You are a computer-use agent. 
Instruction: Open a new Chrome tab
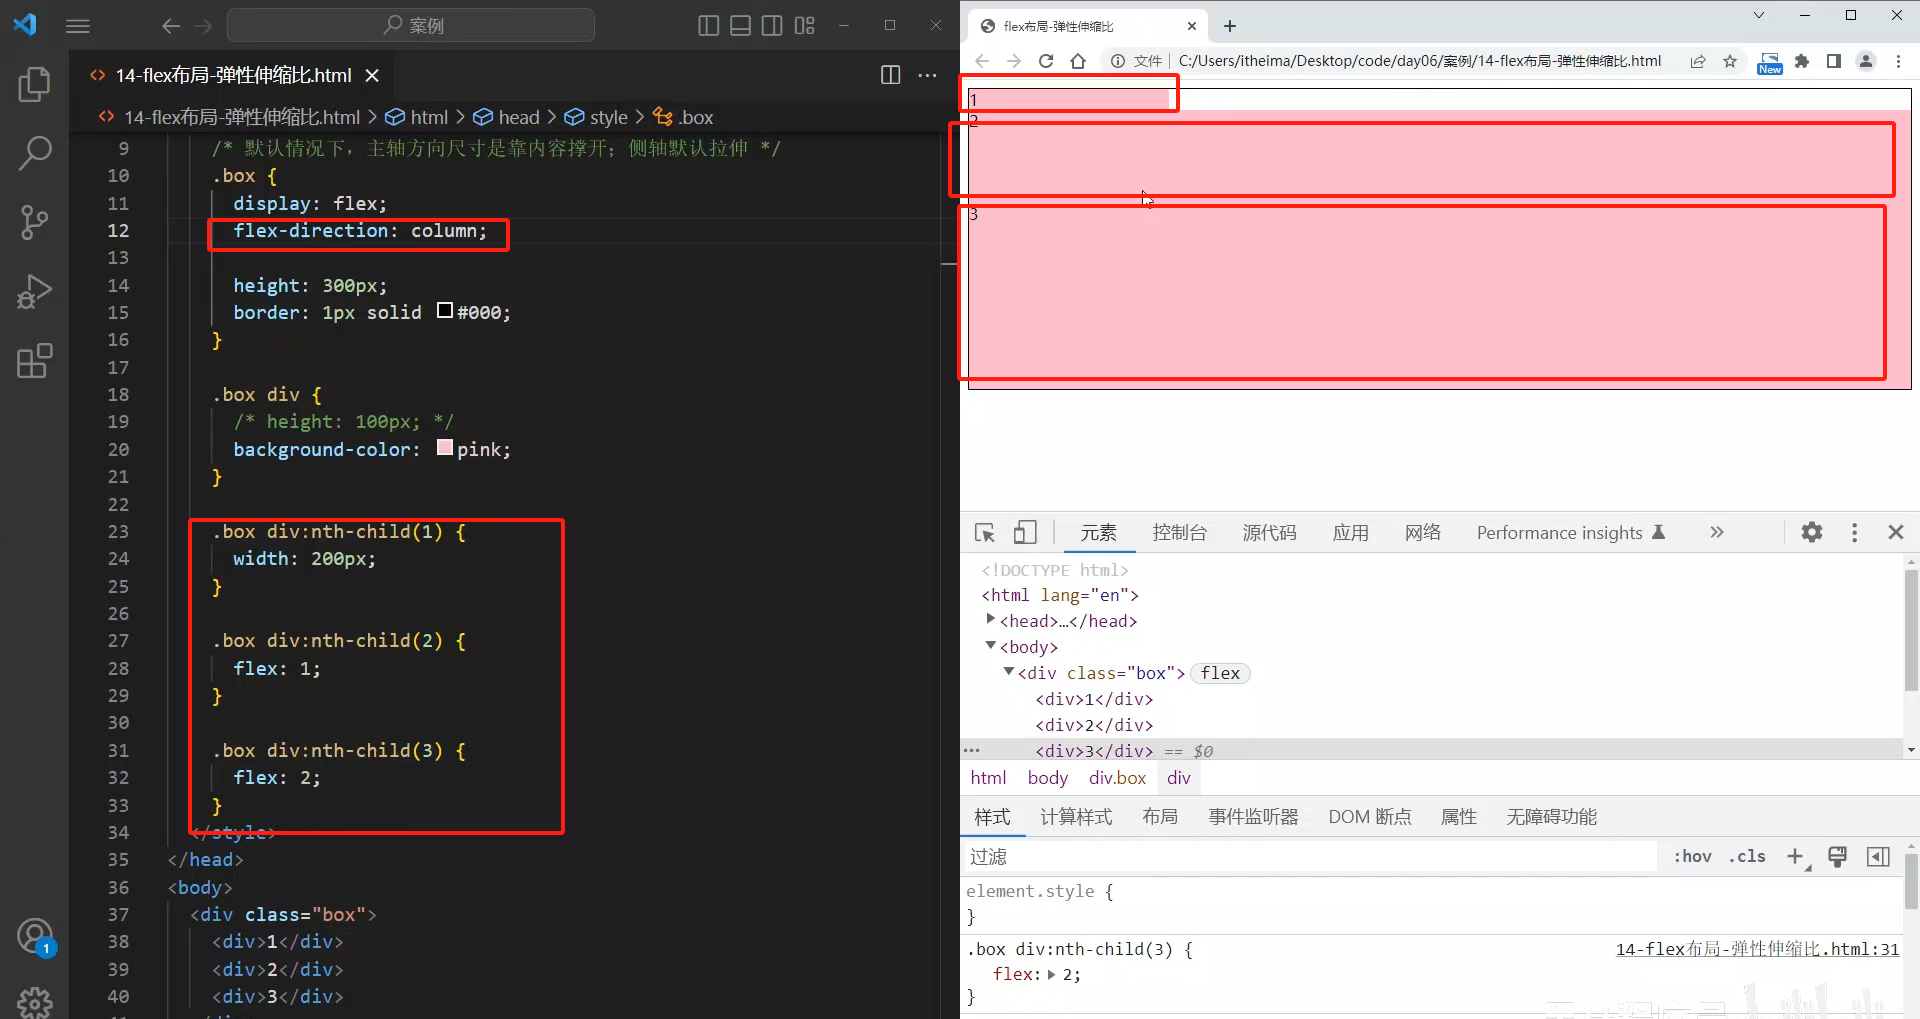click(1230, 26)
